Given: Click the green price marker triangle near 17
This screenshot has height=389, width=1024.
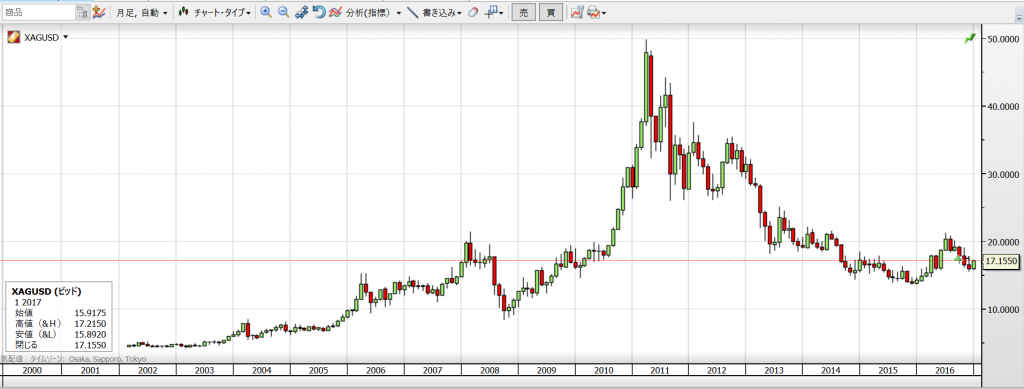Looking at the screenshot, I should 958,259.
